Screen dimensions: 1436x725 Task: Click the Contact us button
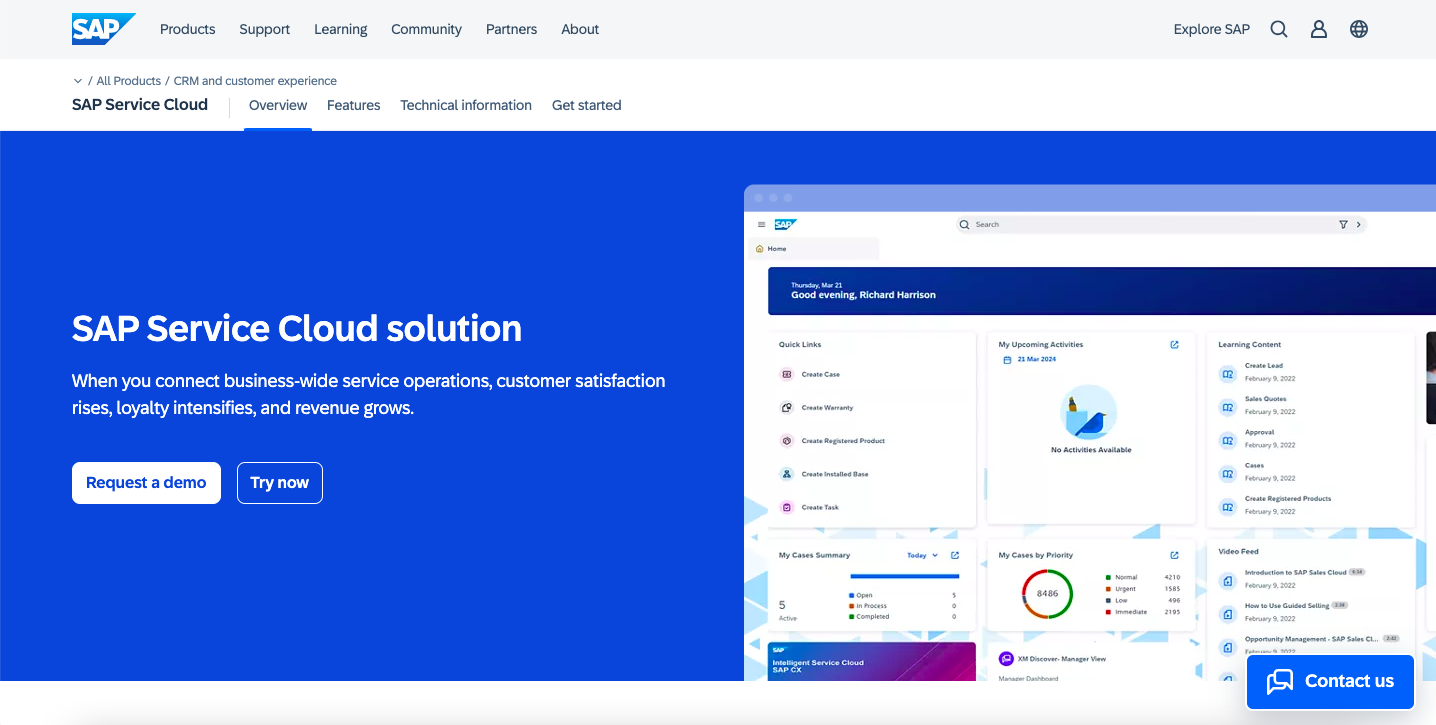[1330, 682]
